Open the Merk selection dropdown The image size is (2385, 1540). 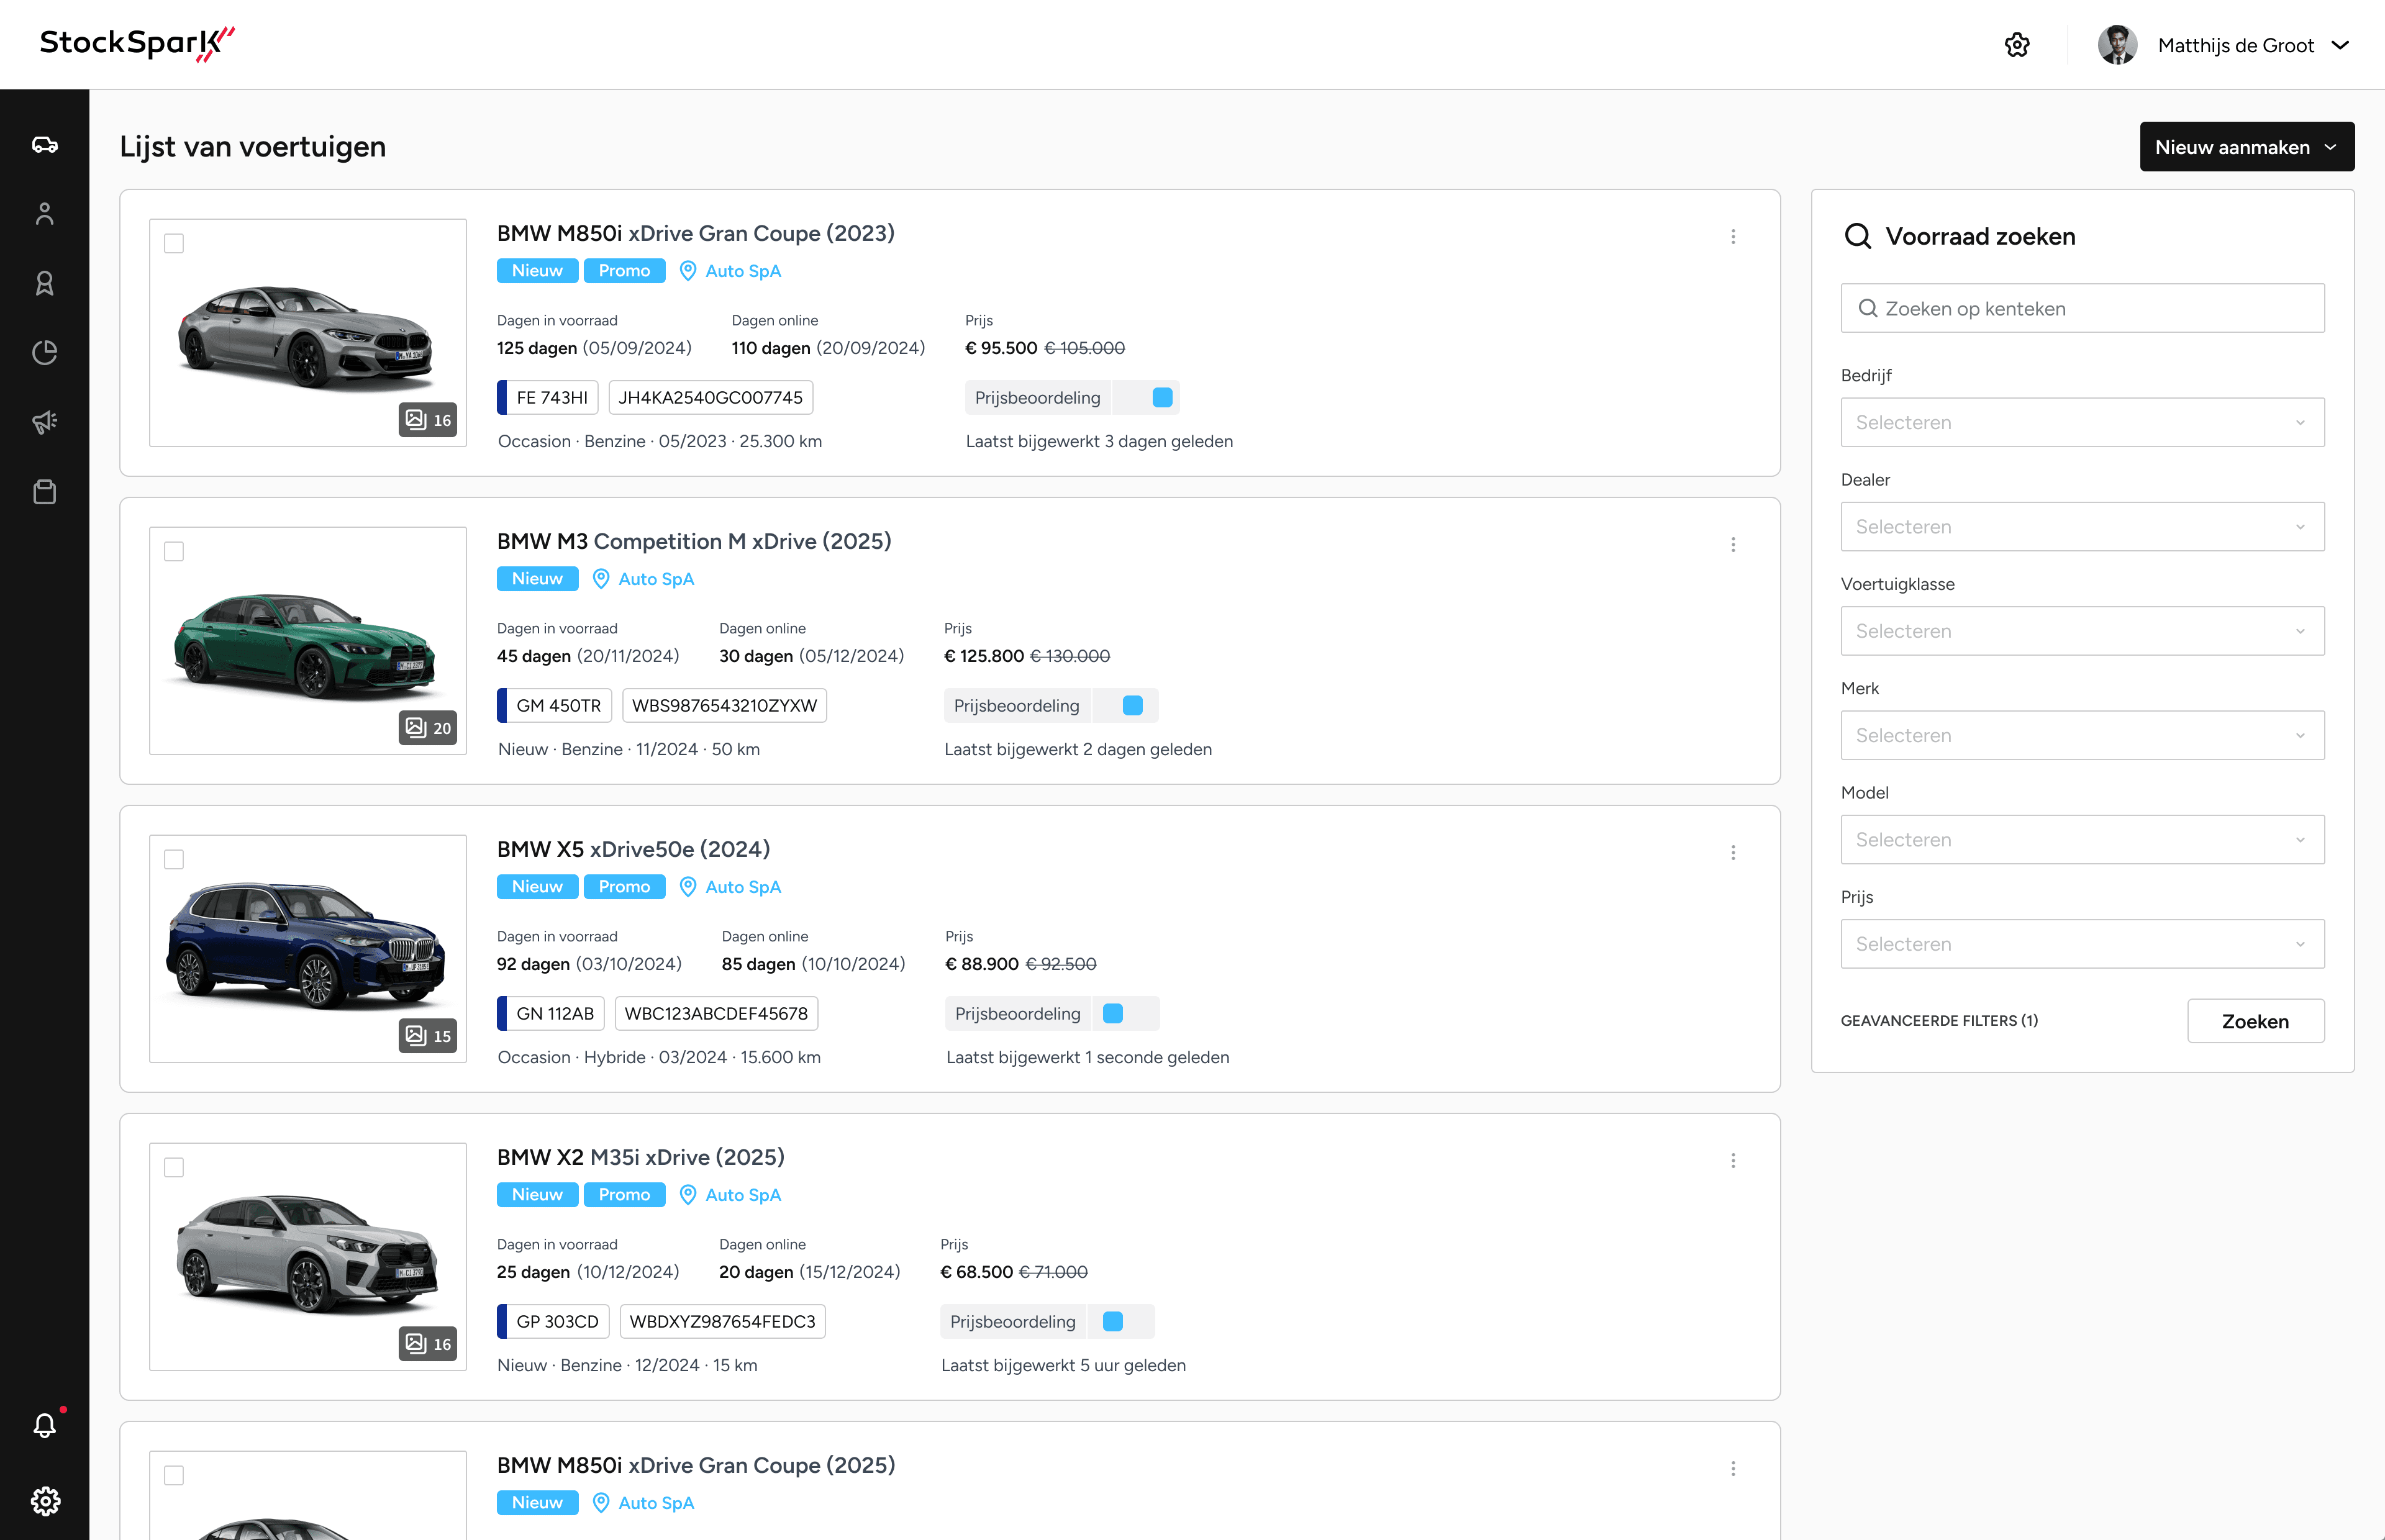(2082, 735)
